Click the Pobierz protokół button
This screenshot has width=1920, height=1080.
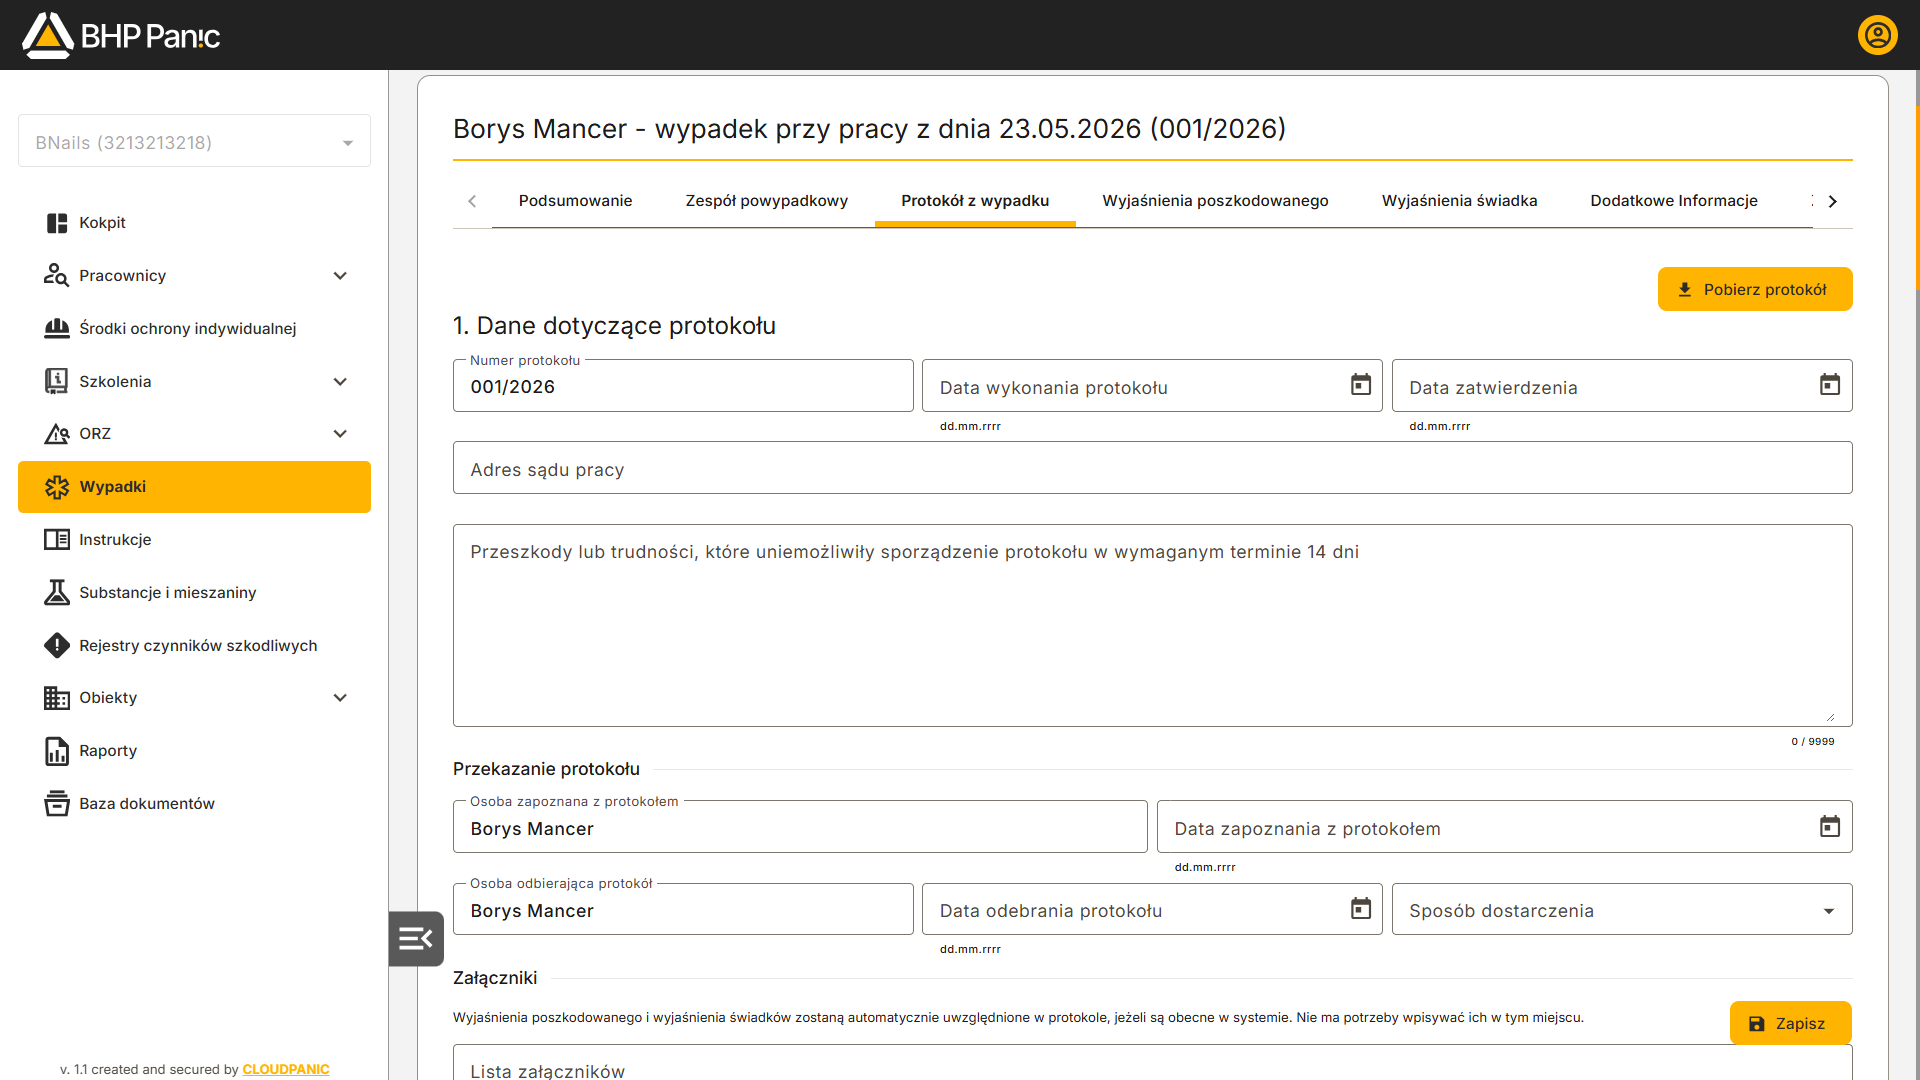tap(1755, 289)
